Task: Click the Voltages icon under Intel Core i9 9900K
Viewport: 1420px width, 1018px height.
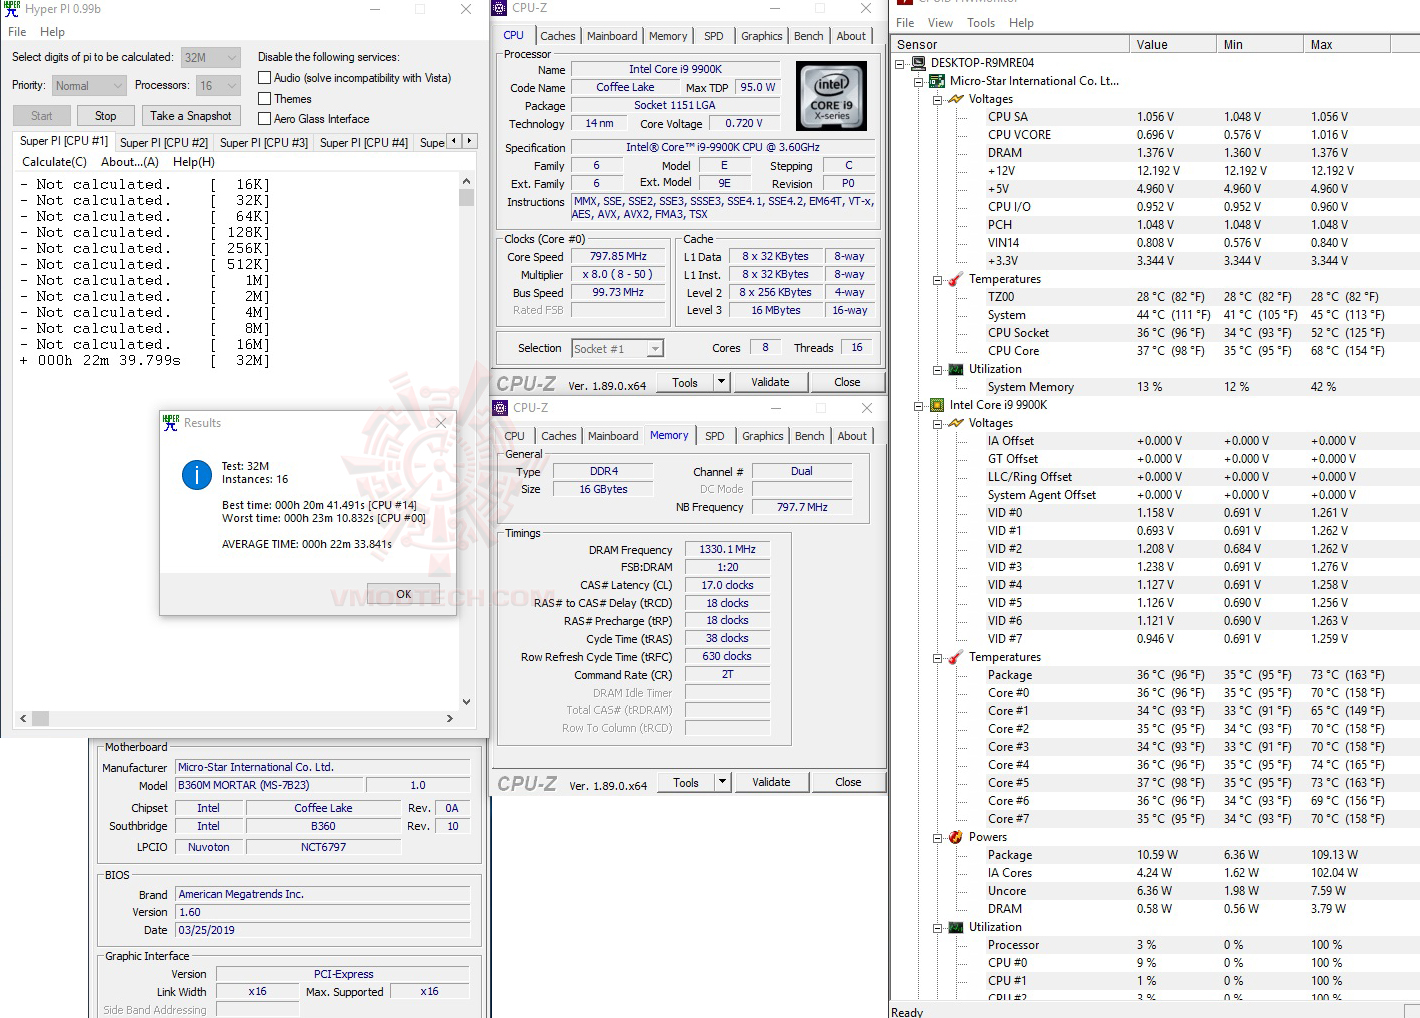Action: click(x=956, y=423)
